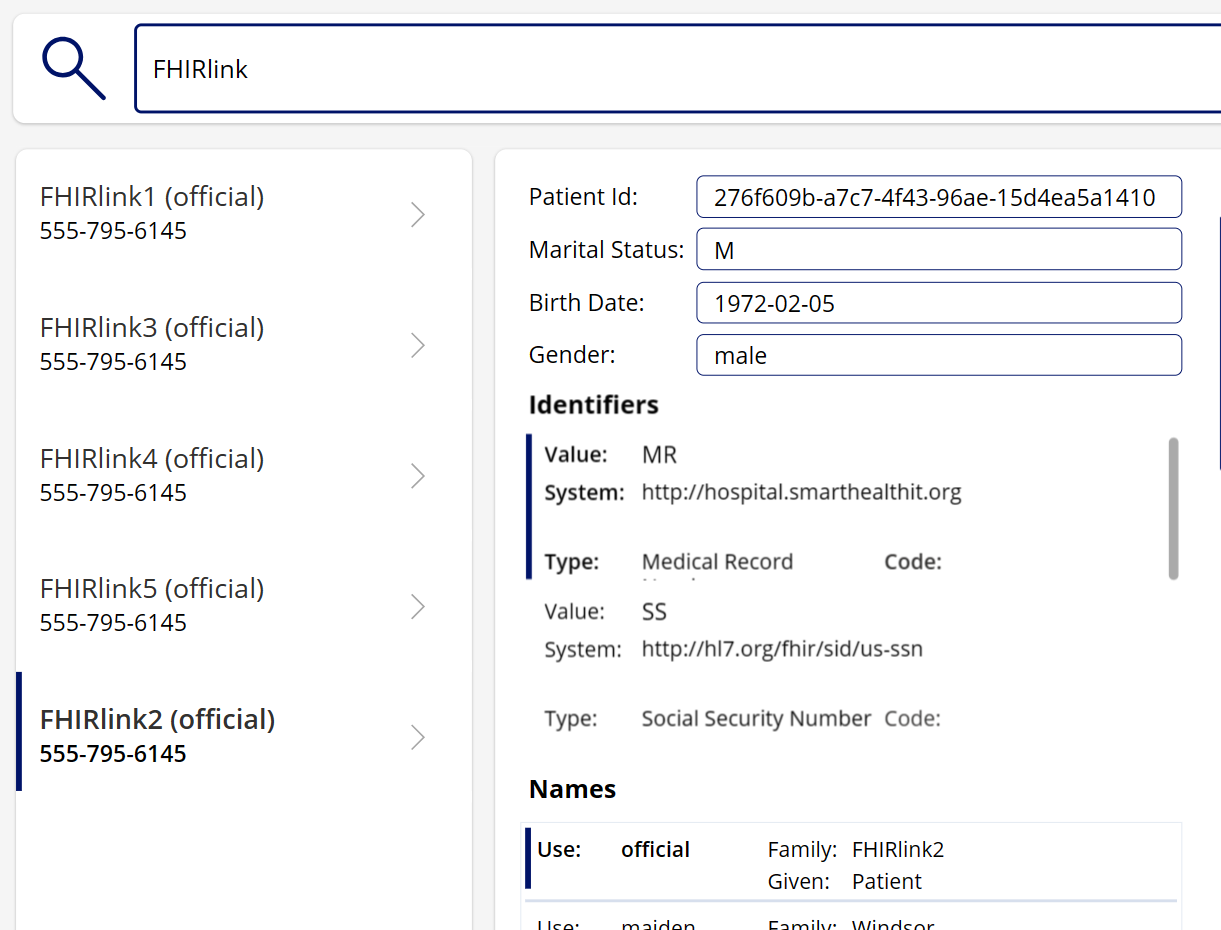Click the Medical Record type text
Viewport: 1221px width, 930px height.
pyautogui.click(x=717, y=562)
